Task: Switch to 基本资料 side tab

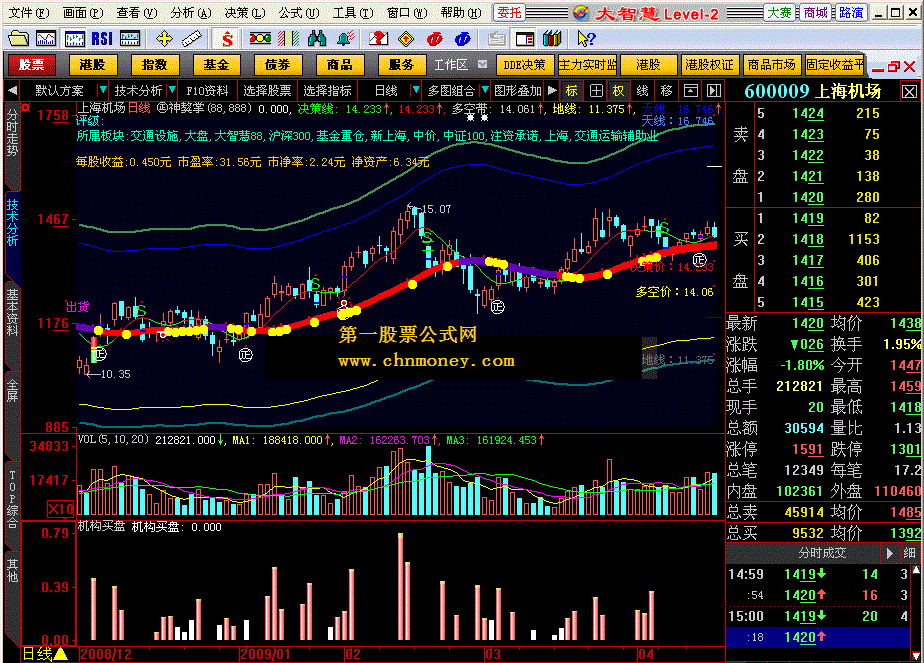Action: pyautogui.click(x=12, y=311)
